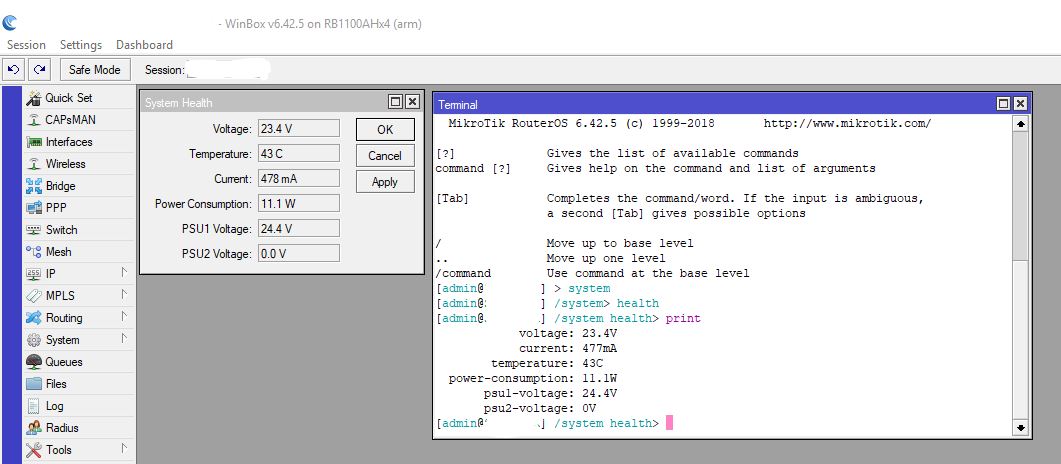Click Apply in System Health
The image size is (1061, 464).
point(385,182)
